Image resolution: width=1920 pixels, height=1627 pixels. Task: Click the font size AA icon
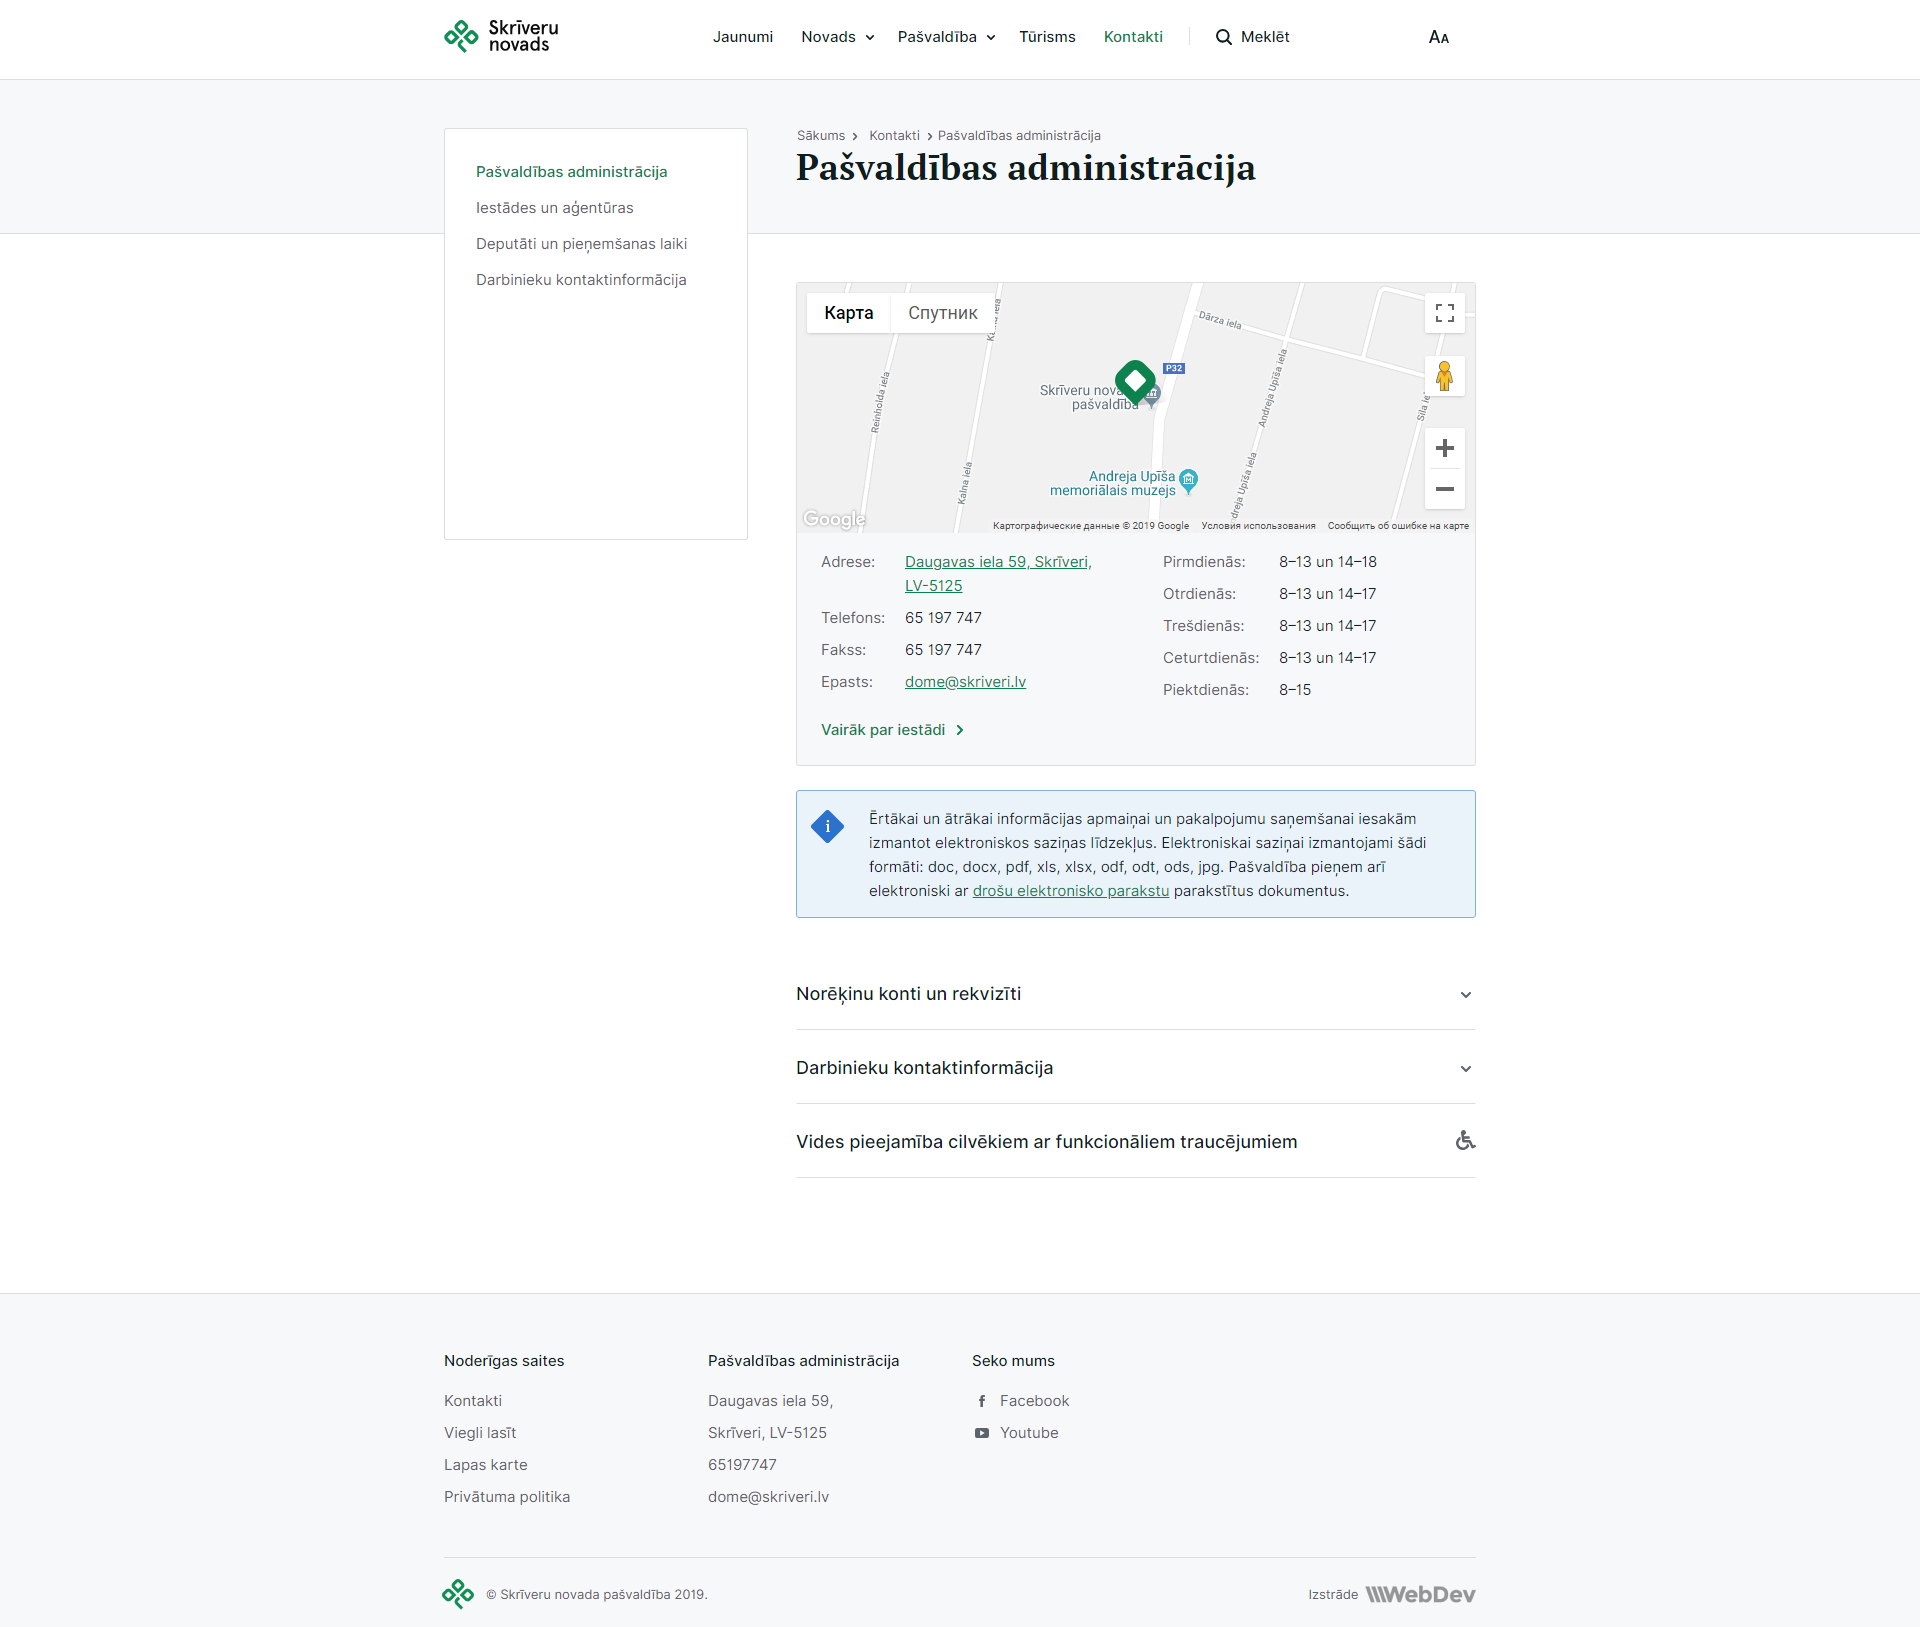(x=1438, y=37)
